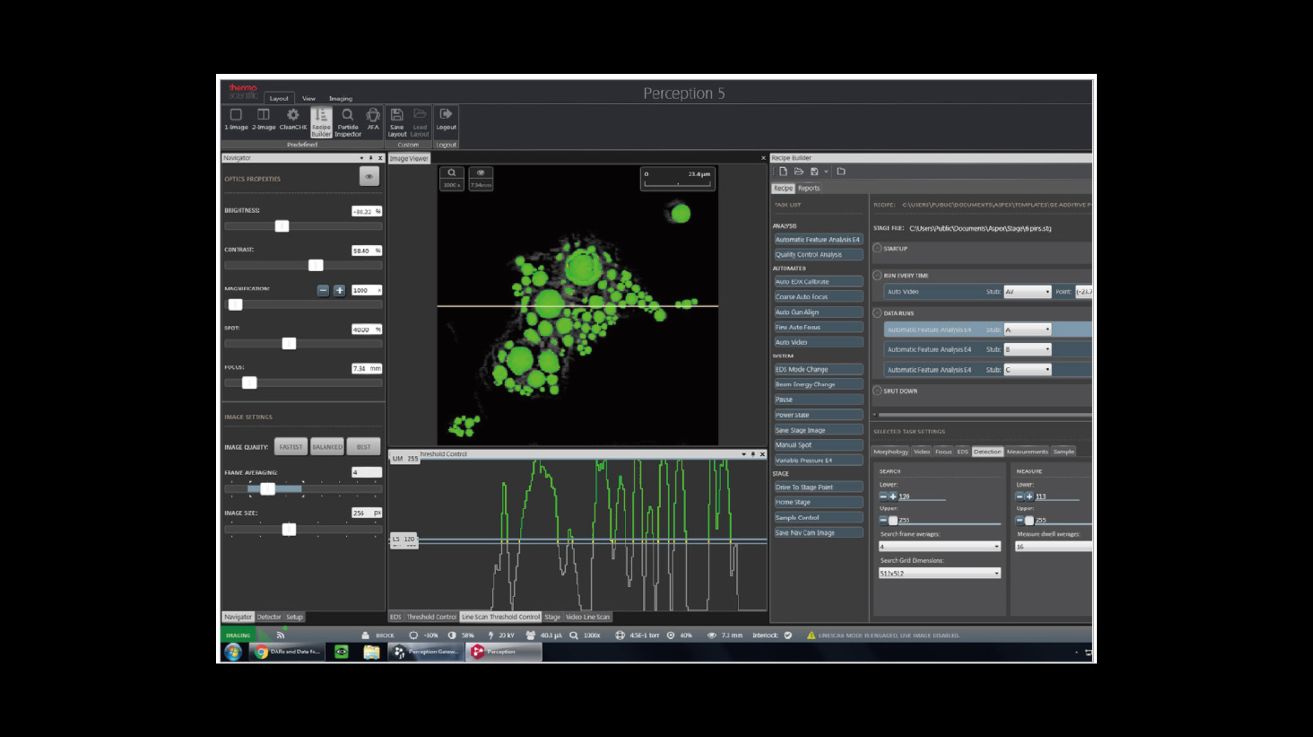Collapse the Run Every Time section
The width and height of the screenshot is (1313, 737).
877,275
